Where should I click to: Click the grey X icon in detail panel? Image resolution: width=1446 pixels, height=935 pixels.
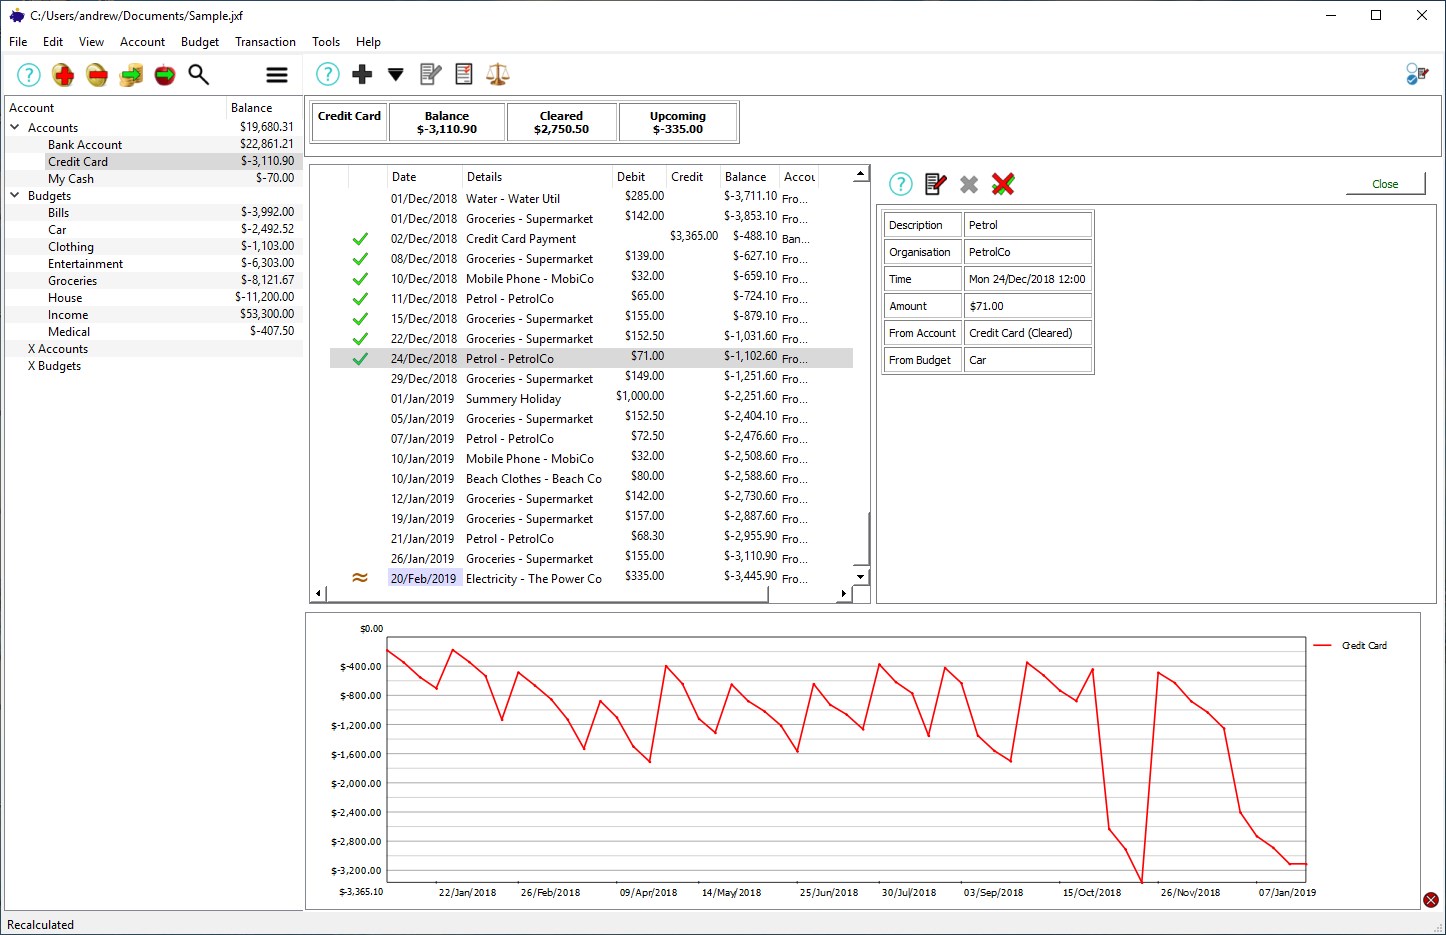point(969,184)
